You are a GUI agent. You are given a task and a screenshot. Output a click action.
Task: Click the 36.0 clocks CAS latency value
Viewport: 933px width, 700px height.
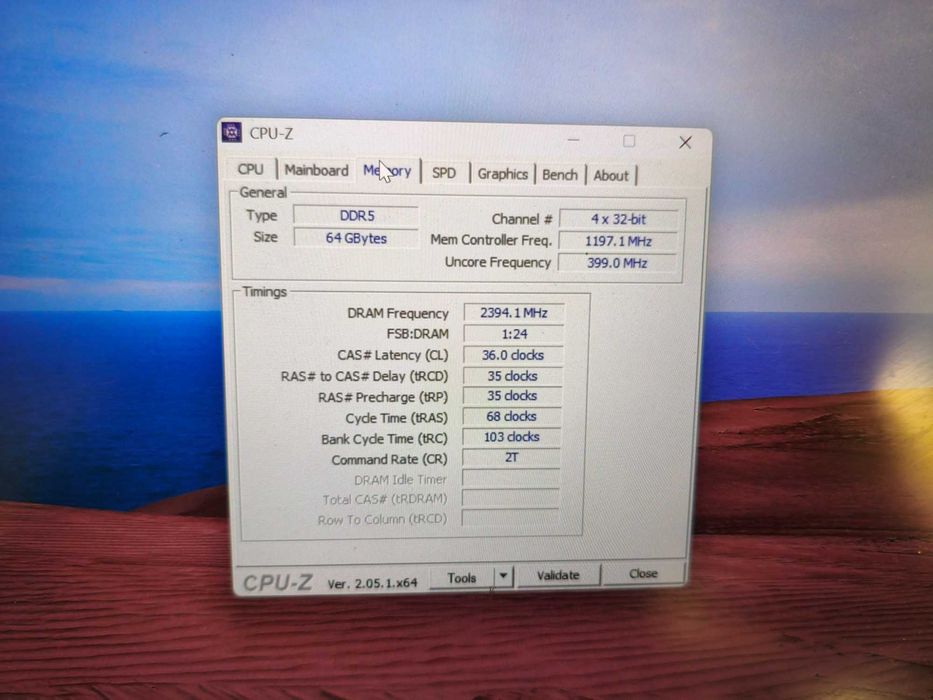(x=513, y=355)
